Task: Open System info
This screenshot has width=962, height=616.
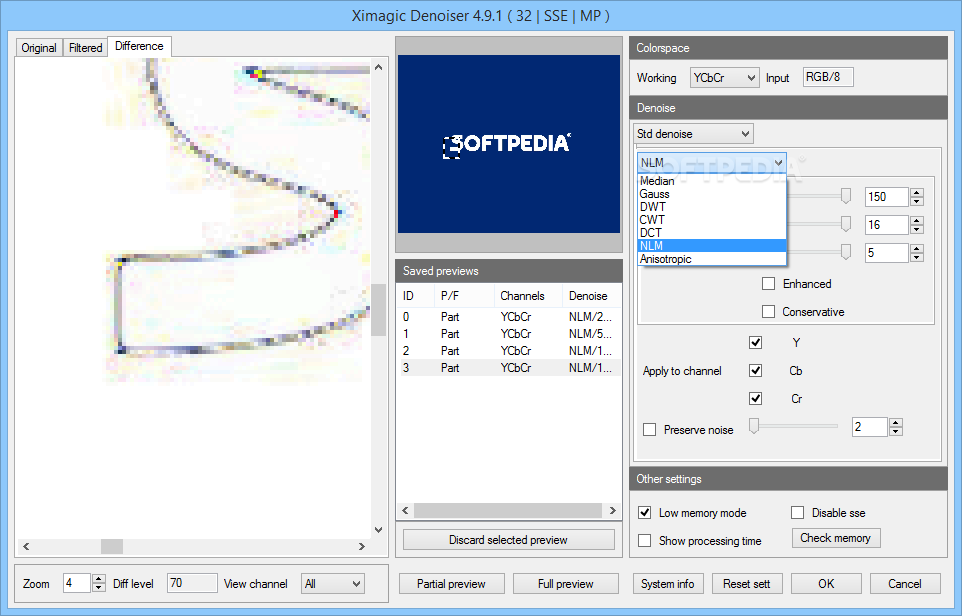Action: [x=668, y=584]
